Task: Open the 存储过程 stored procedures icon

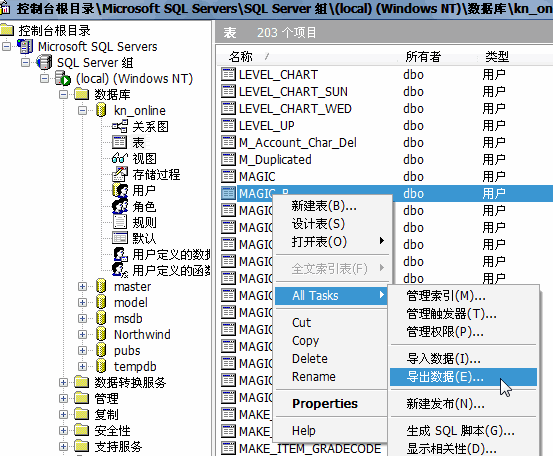Action: (x=120, y=174)
